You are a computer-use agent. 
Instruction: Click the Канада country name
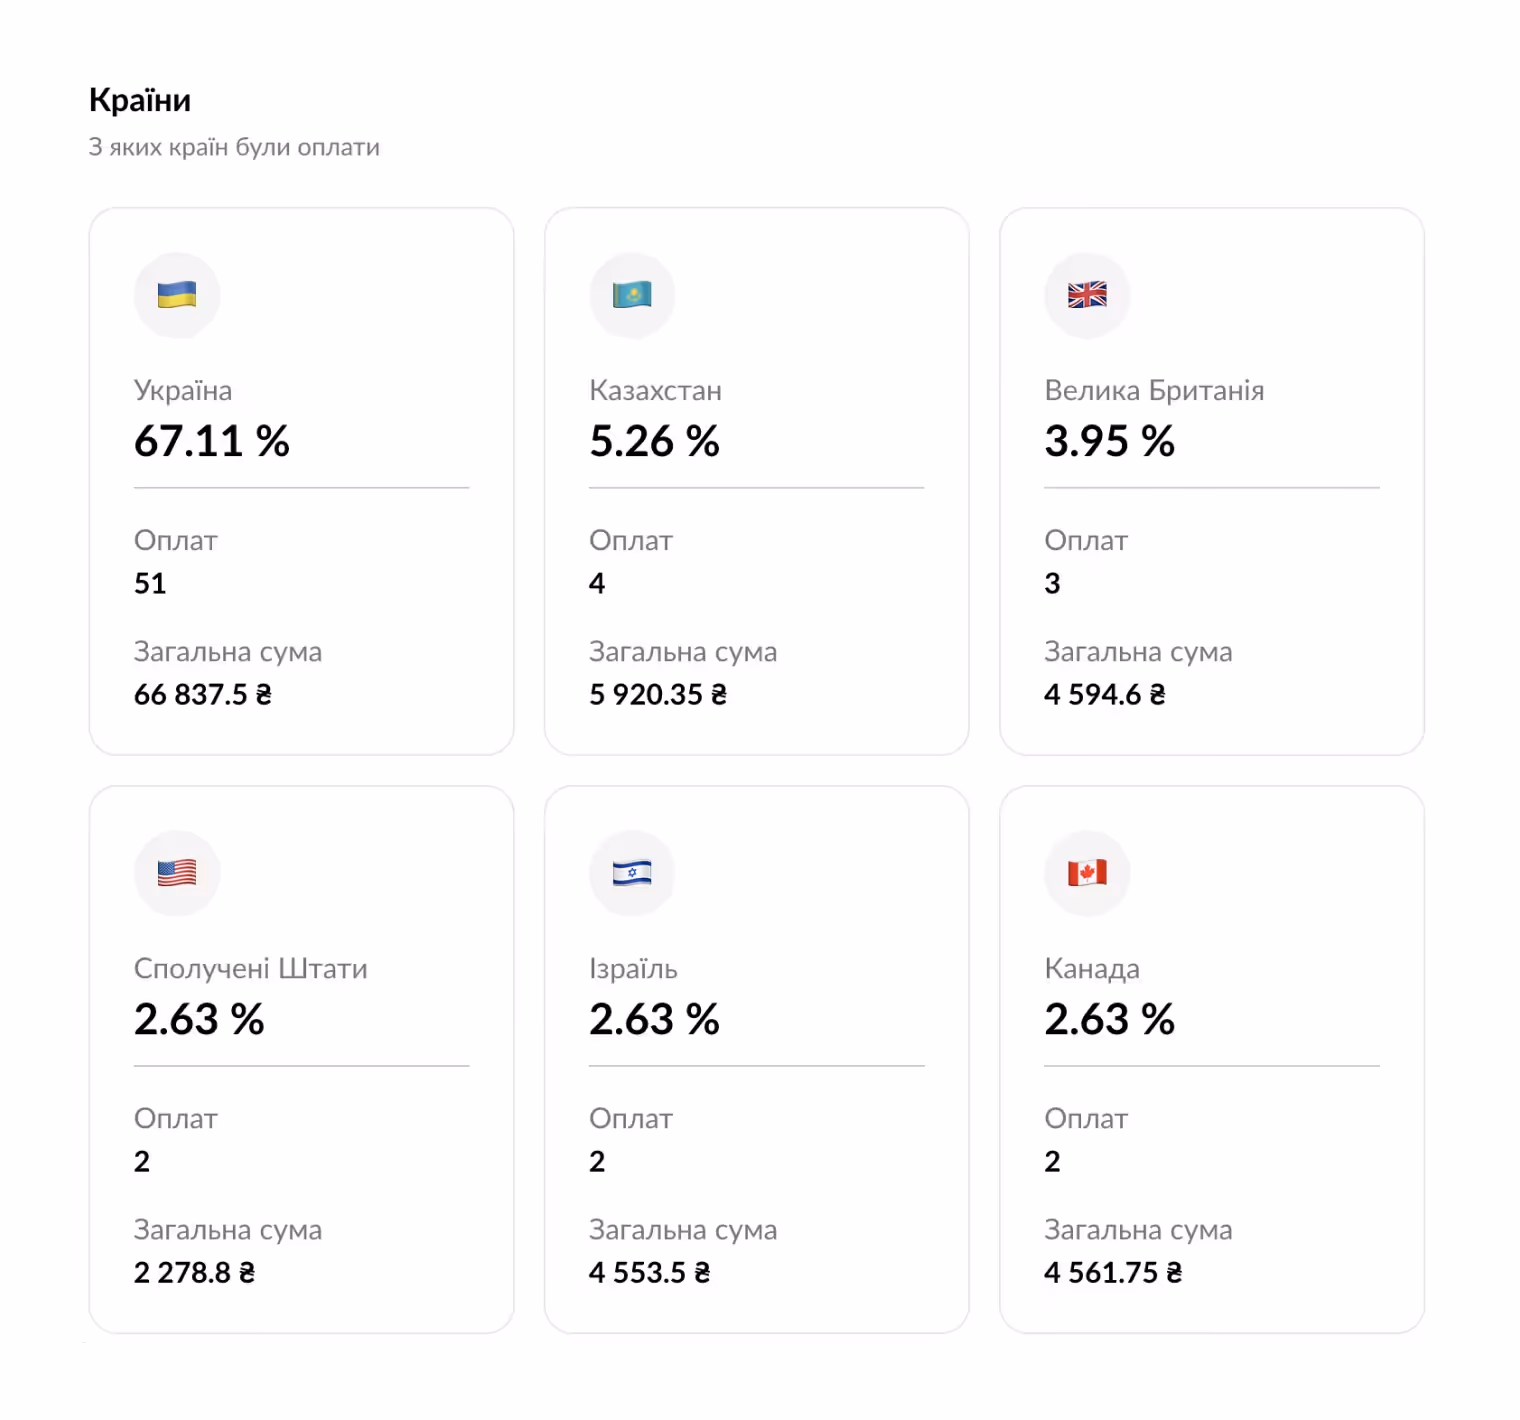(1092, 968)
